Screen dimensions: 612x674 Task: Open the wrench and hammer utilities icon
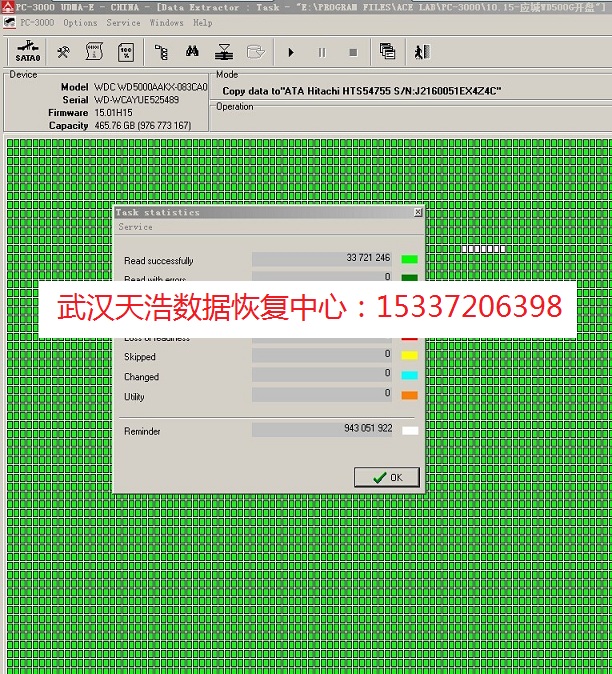click(x=63, y=51)
